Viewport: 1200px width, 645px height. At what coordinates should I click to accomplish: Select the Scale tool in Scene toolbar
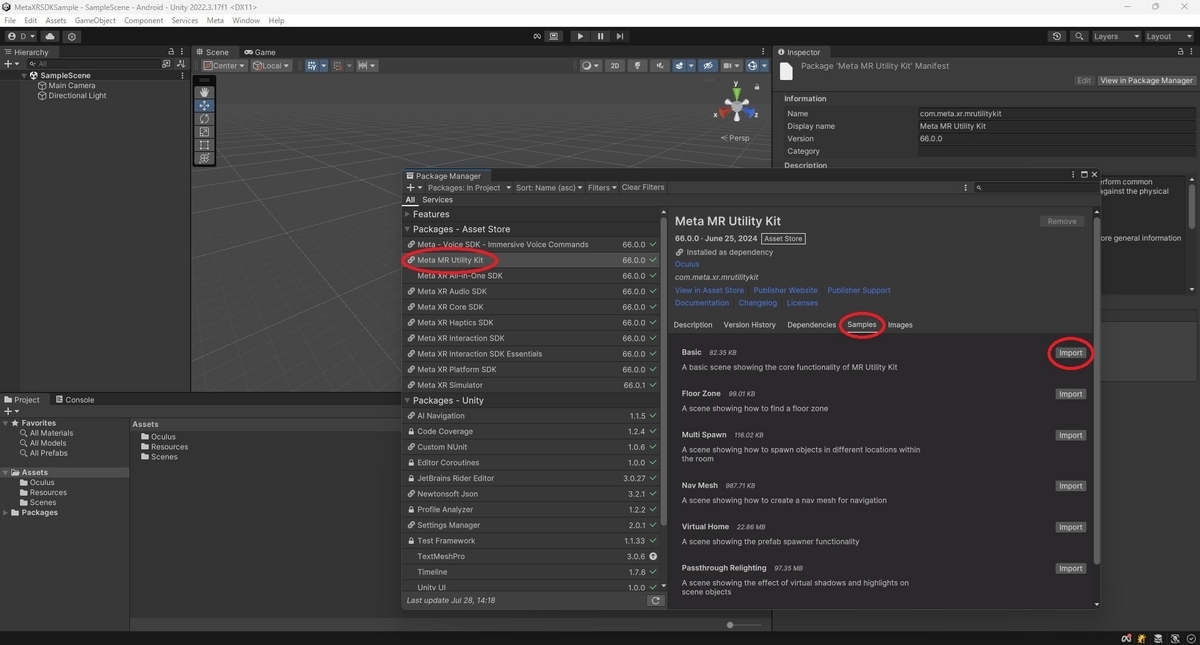(x=204, y=131)
